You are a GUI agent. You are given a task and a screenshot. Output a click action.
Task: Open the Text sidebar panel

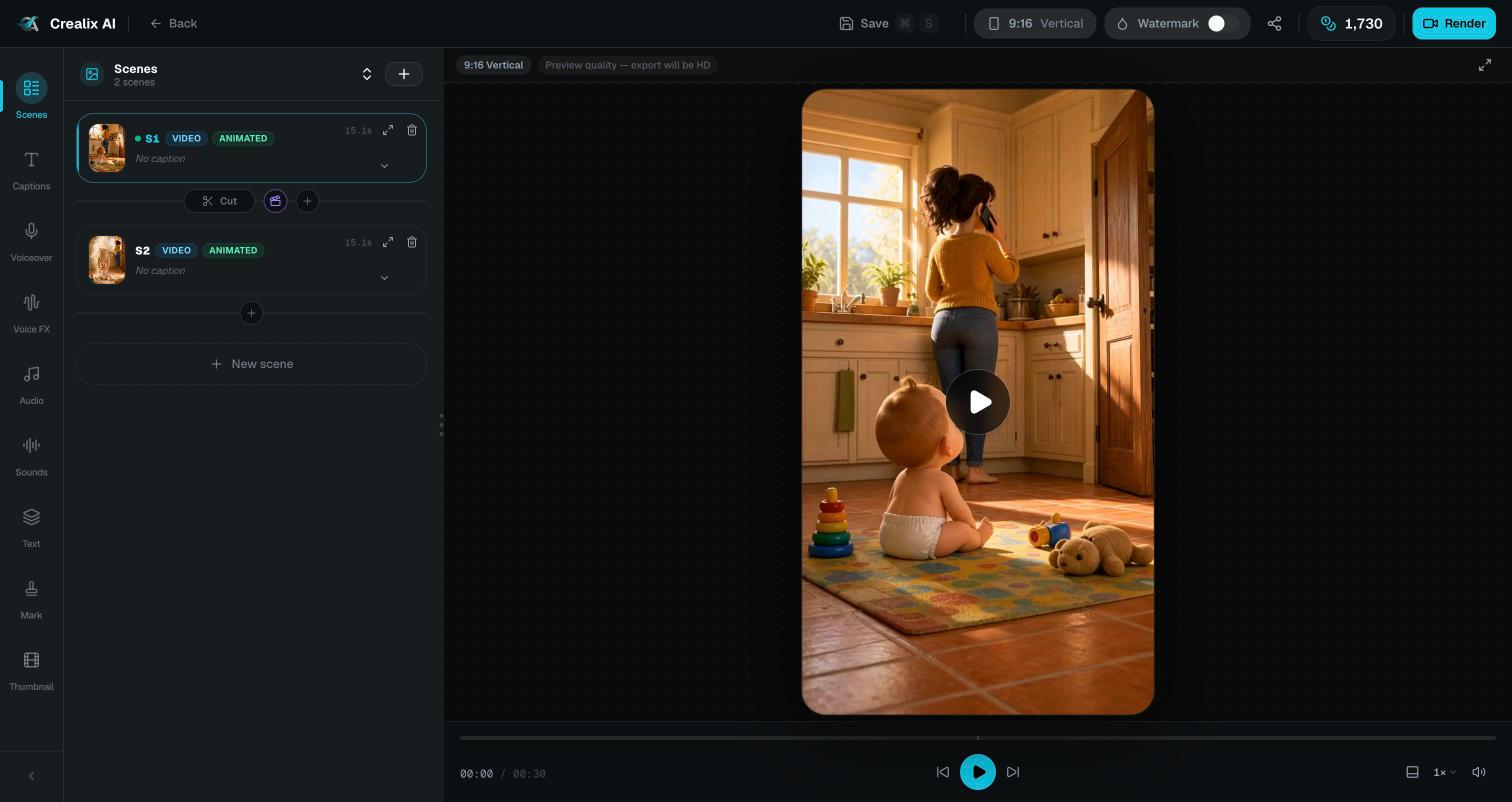31,527
